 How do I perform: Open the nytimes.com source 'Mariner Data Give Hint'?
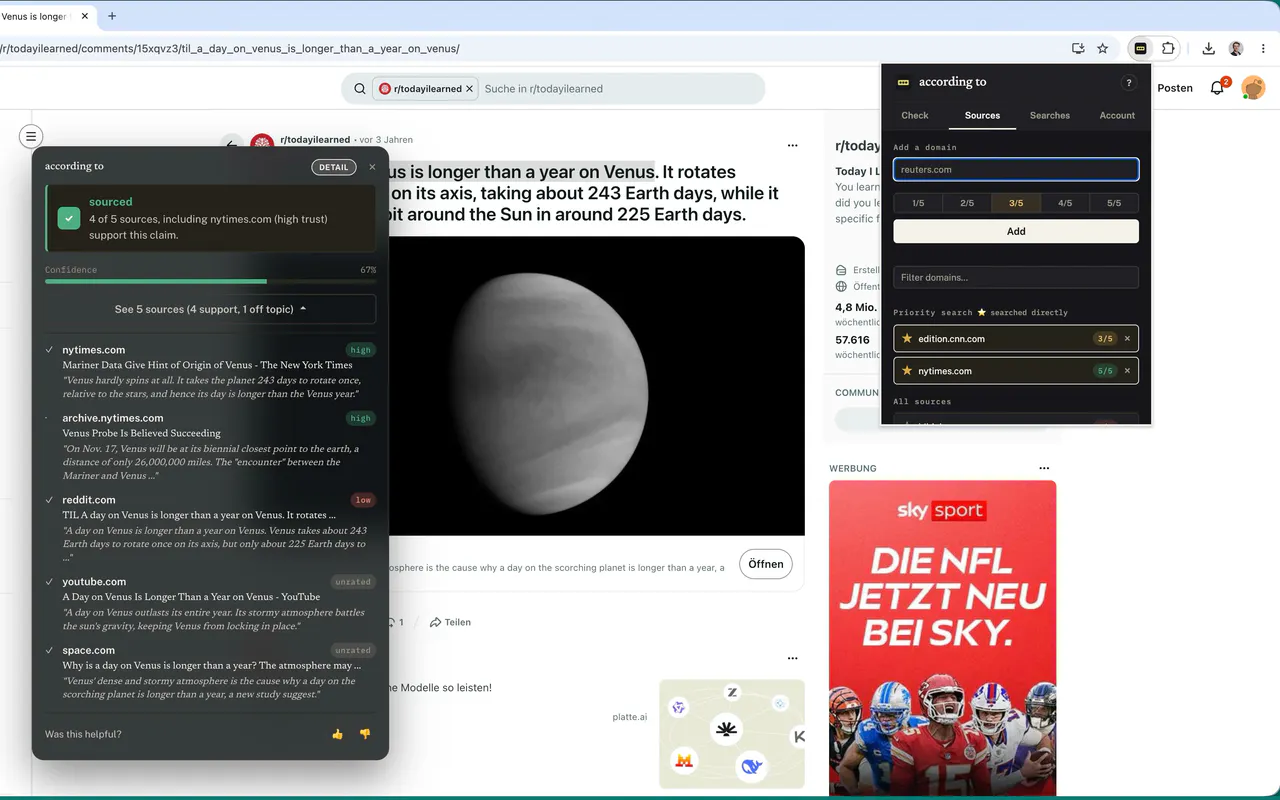point(208,372)
